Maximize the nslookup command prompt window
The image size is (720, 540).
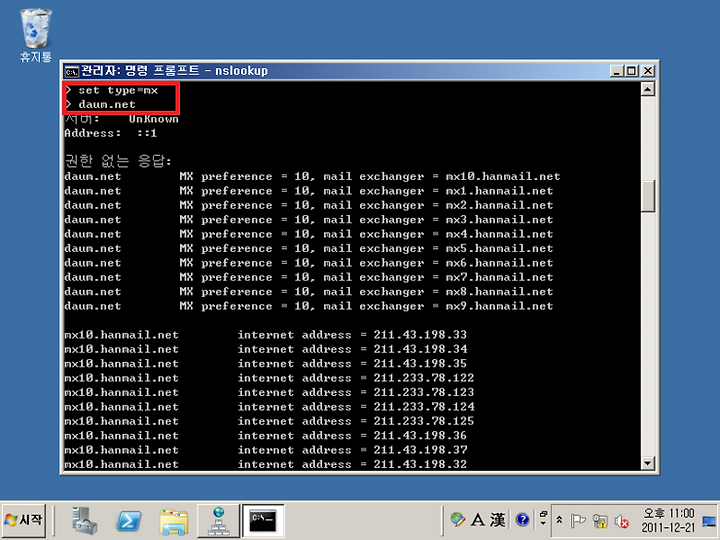coord(631,71)
